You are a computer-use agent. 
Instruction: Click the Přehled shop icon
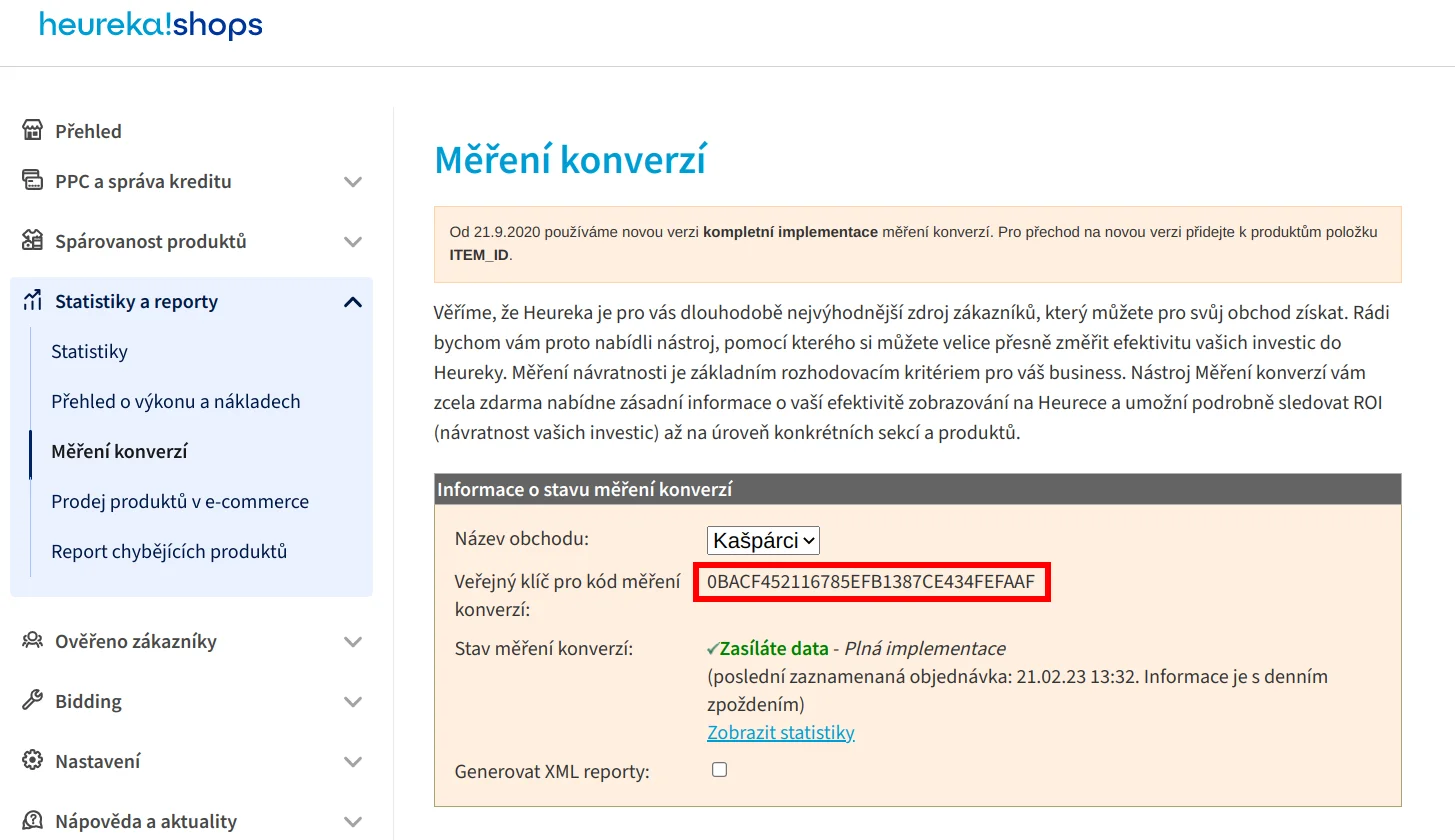[33, 131]
